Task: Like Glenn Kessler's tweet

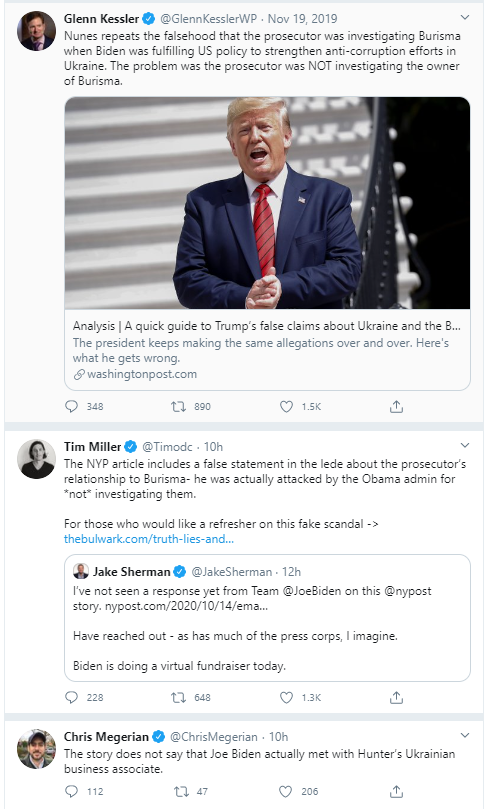Action: coord(286,407)
